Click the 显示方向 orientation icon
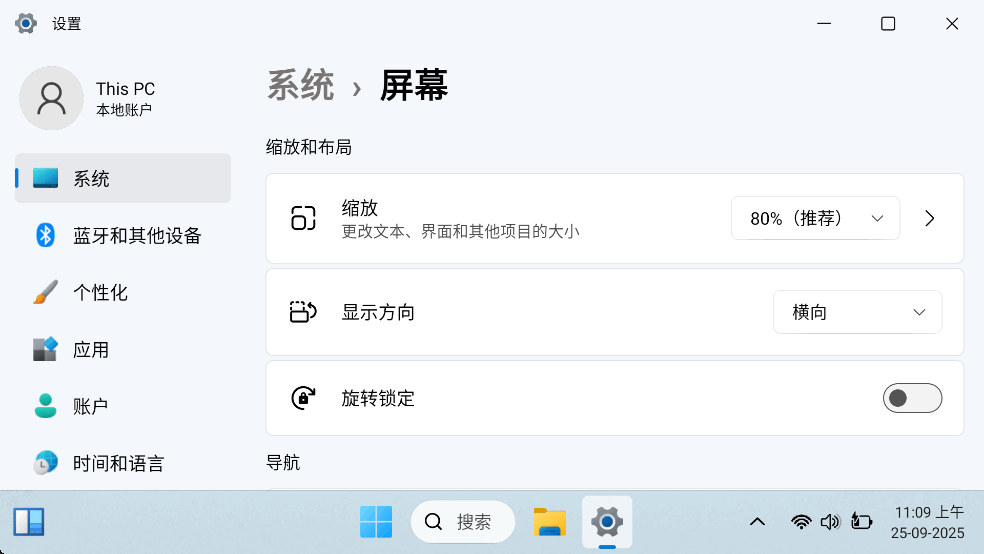This screenshot has width=984, height=554. 303,312
